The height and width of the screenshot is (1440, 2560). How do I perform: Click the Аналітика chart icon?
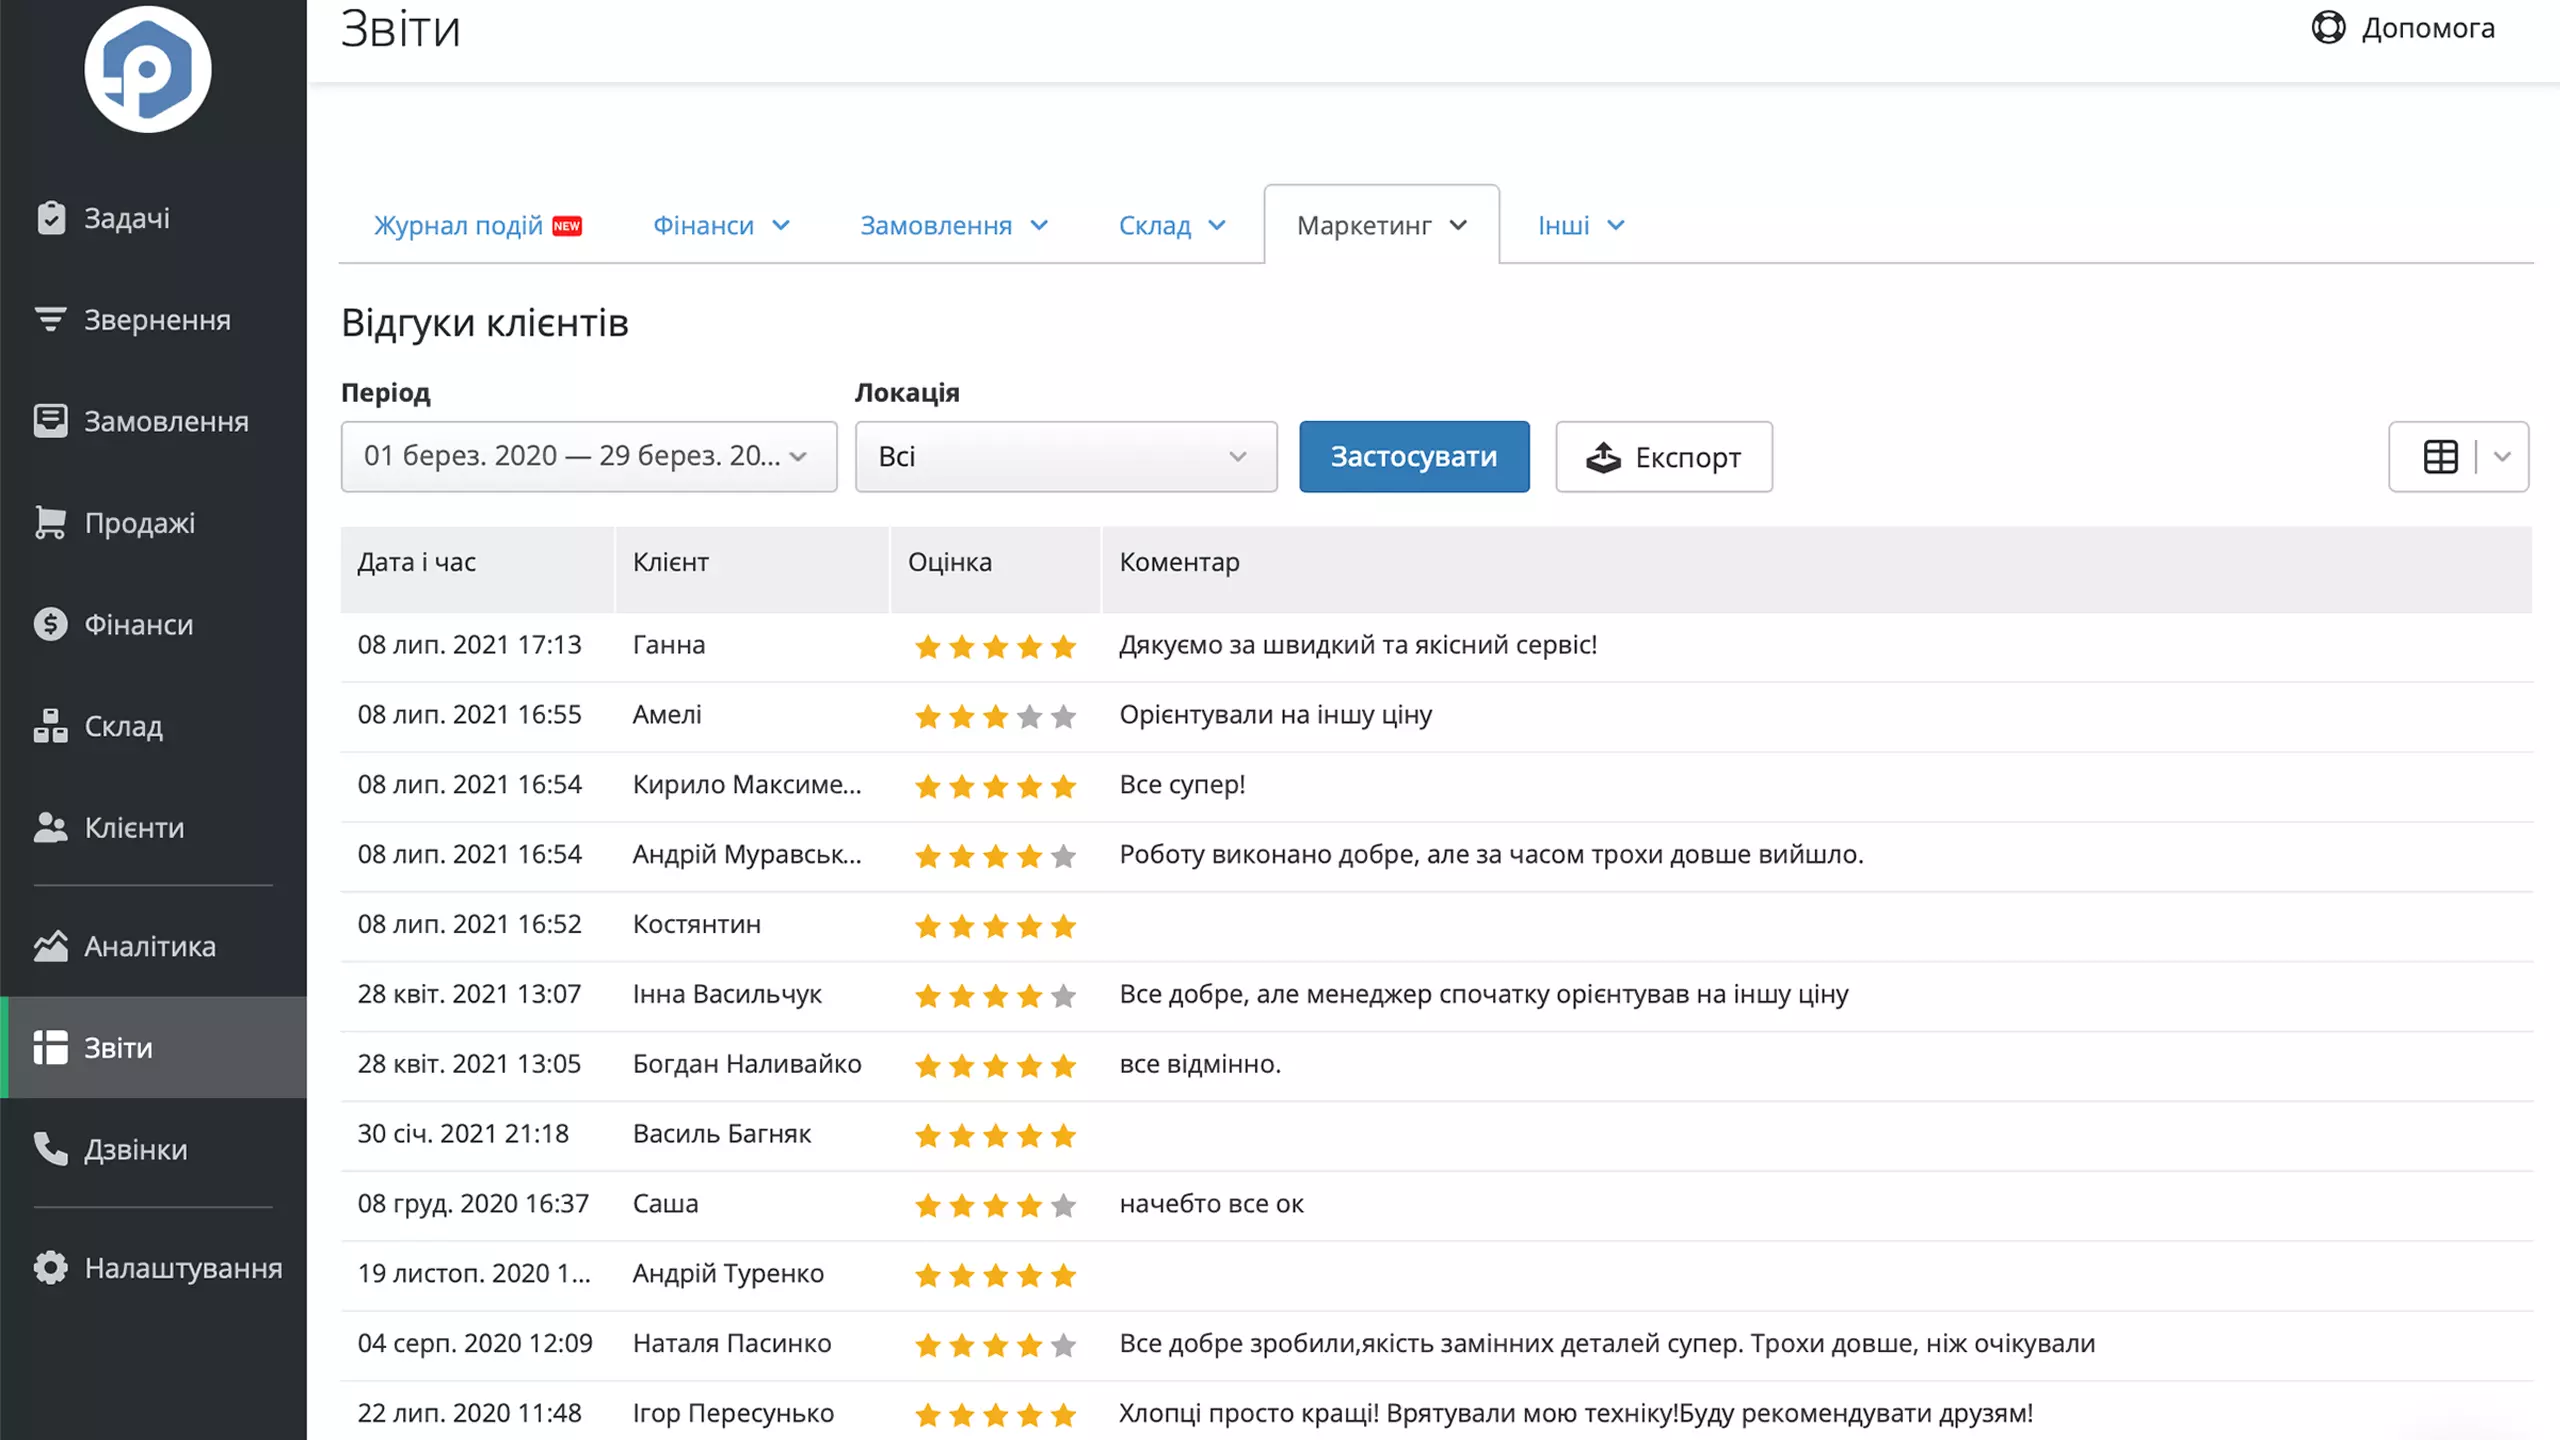click(x=50, y=946)
